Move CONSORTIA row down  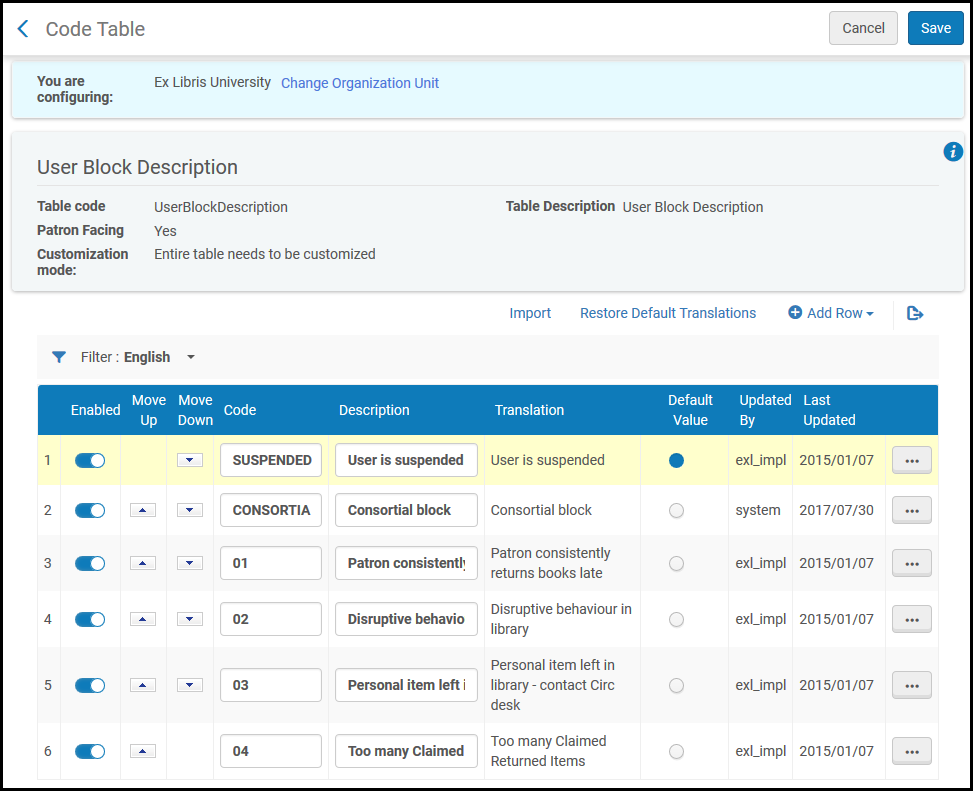click(190, 510)
